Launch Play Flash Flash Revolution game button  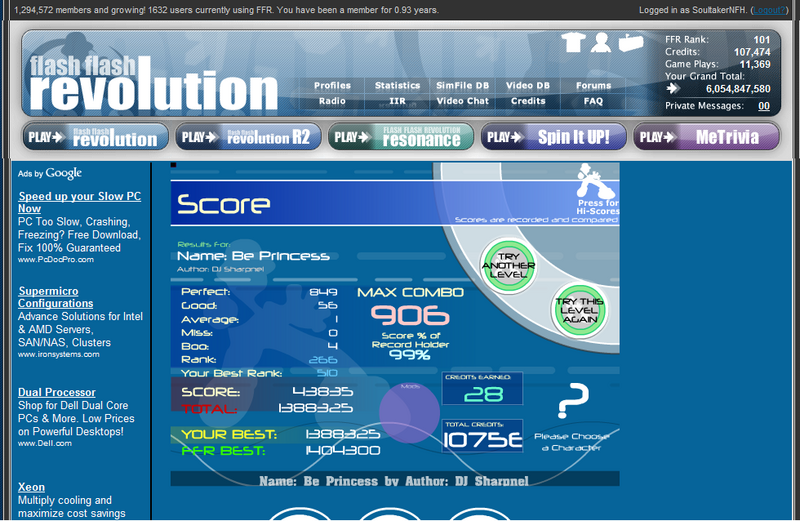pos(93,137)
